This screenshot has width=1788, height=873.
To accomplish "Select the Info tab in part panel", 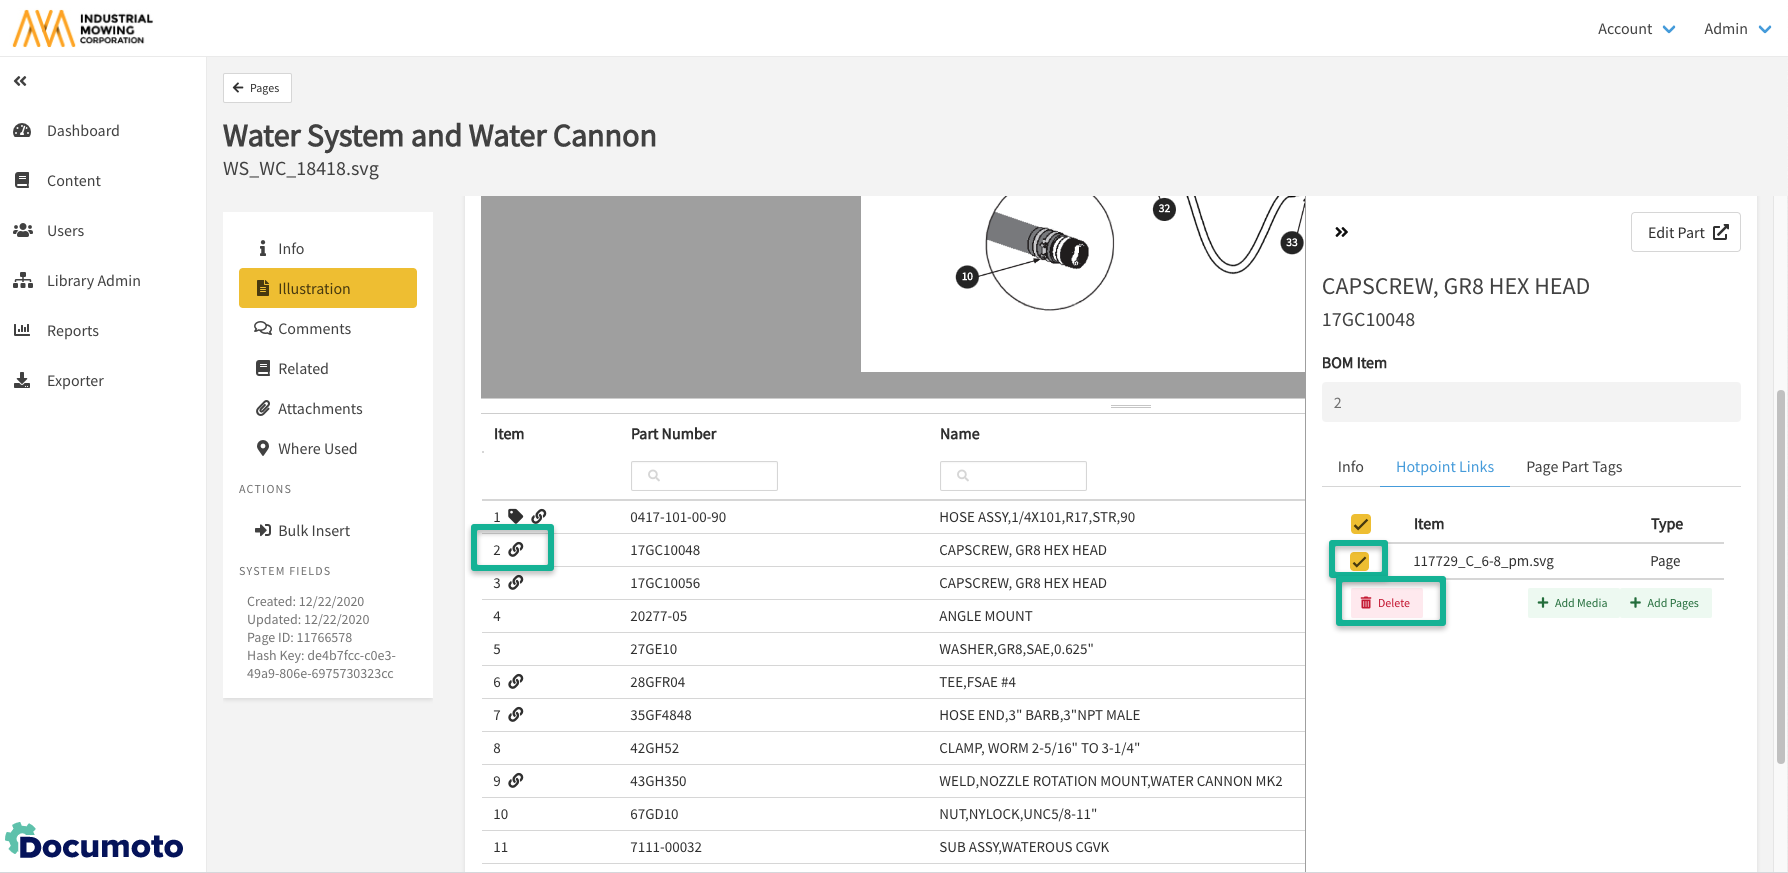I will [1350, 467].
